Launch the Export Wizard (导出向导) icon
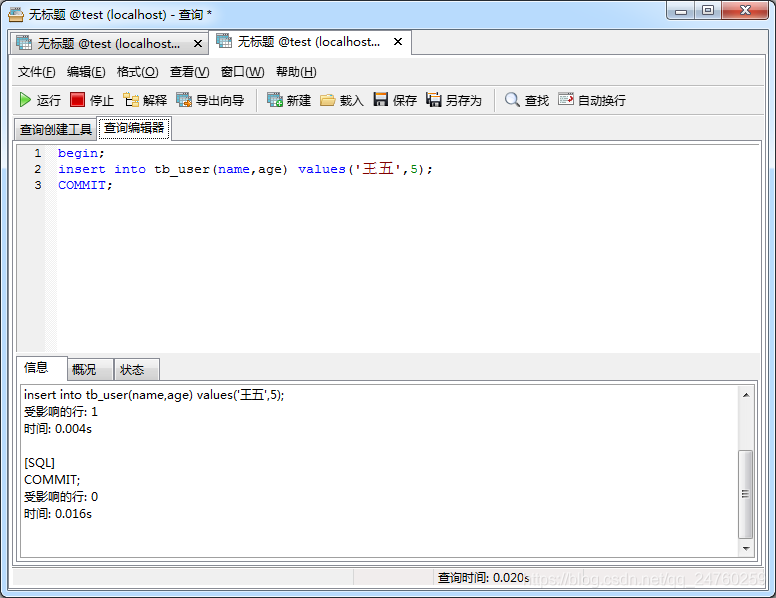The width and height of the screenshot is (776, 598). coord(184,100)
